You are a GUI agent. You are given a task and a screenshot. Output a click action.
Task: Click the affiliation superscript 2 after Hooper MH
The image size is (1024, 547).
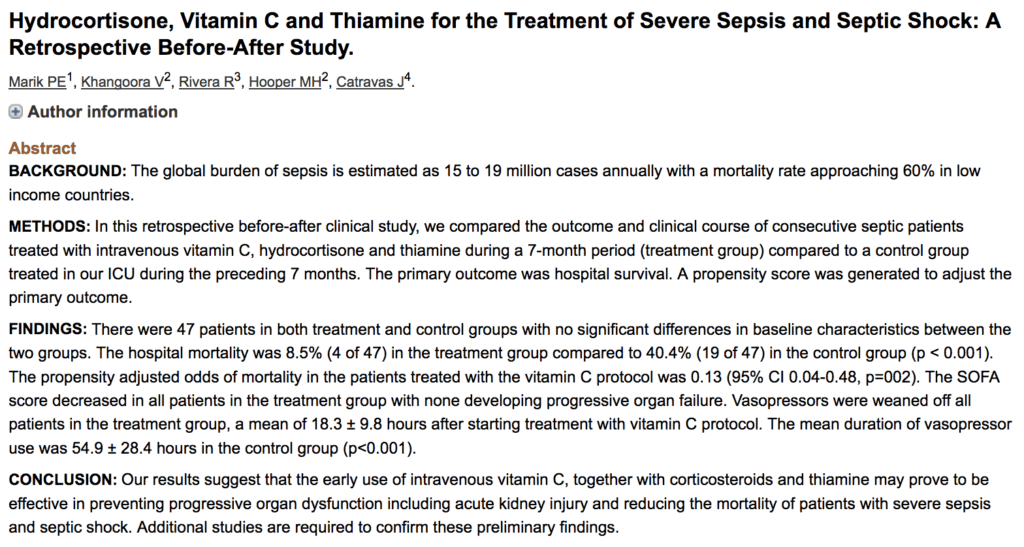click(325, 78)
